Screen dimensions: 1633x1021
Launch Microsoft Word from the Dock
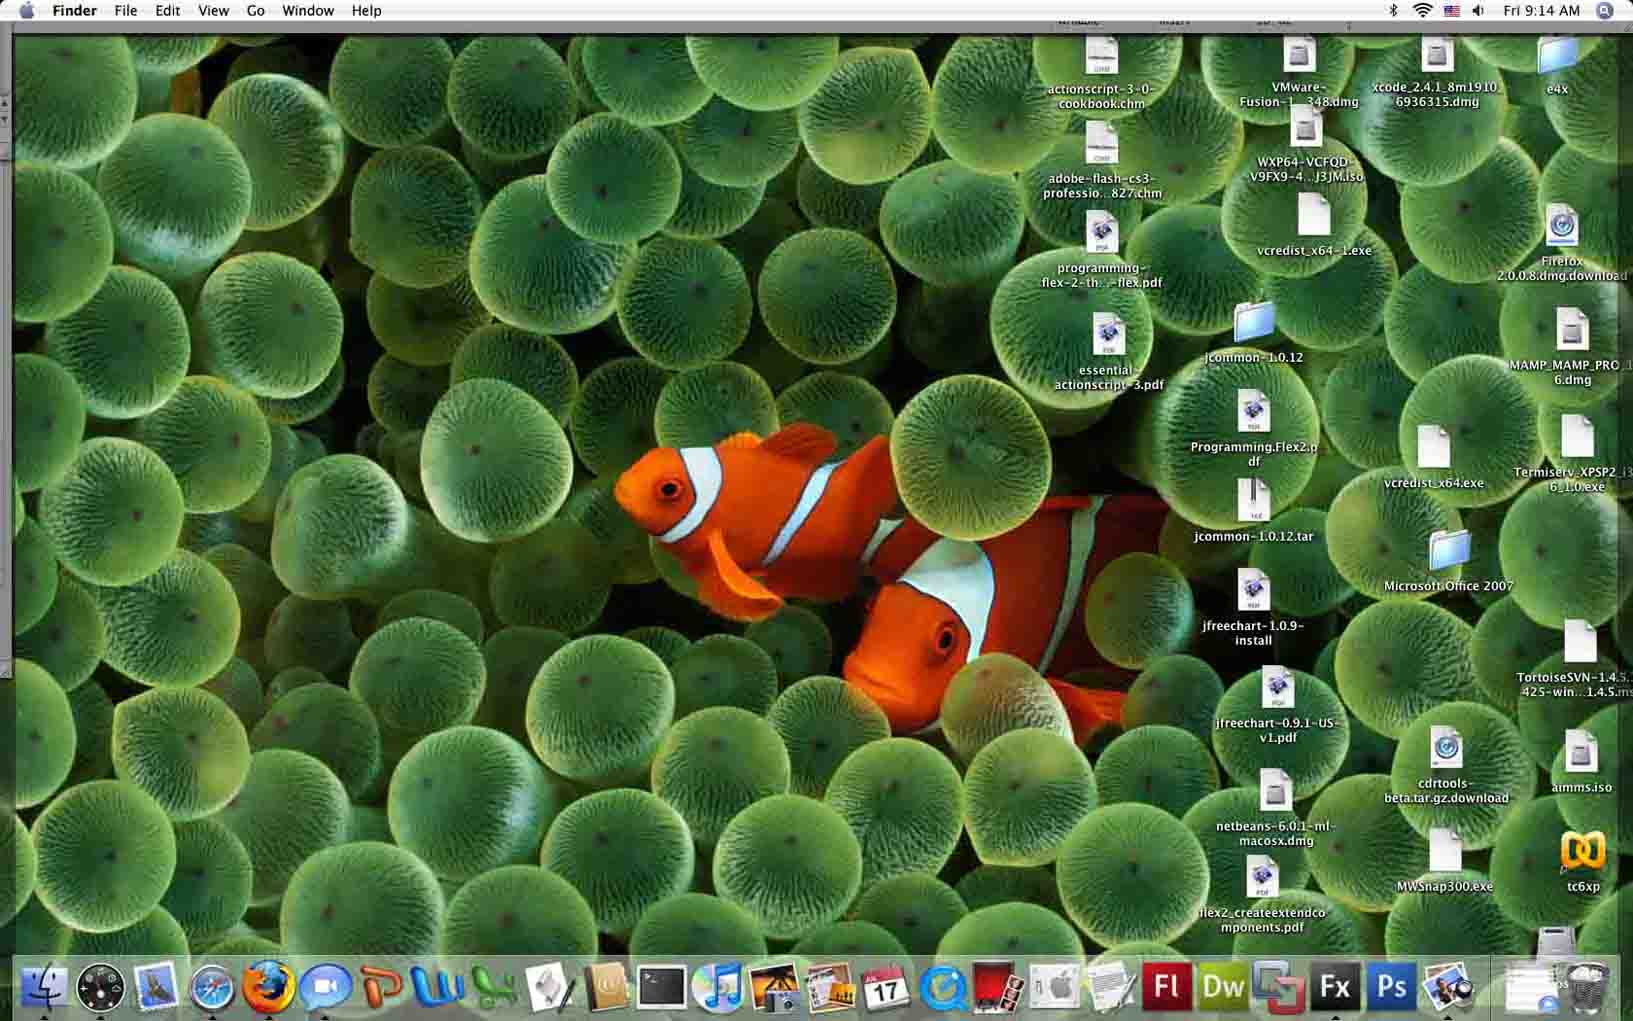coord(437,988)
